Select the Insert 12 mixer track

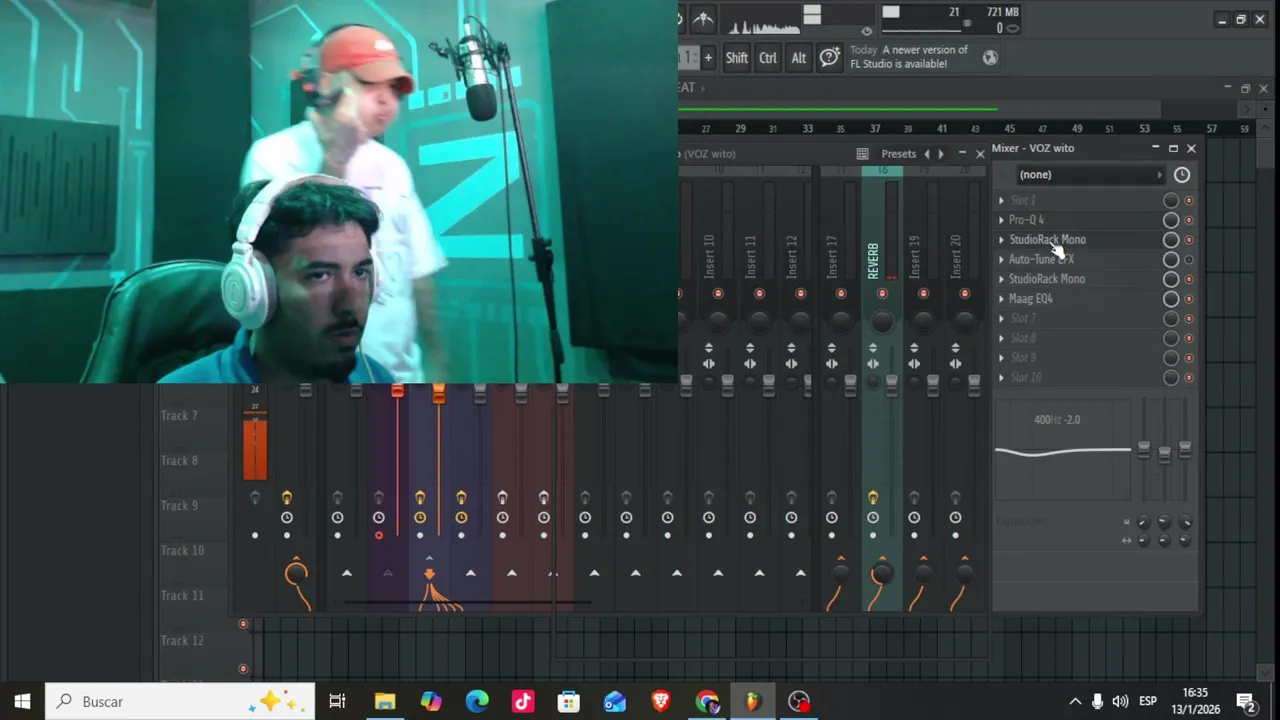(x=792, y=257)
